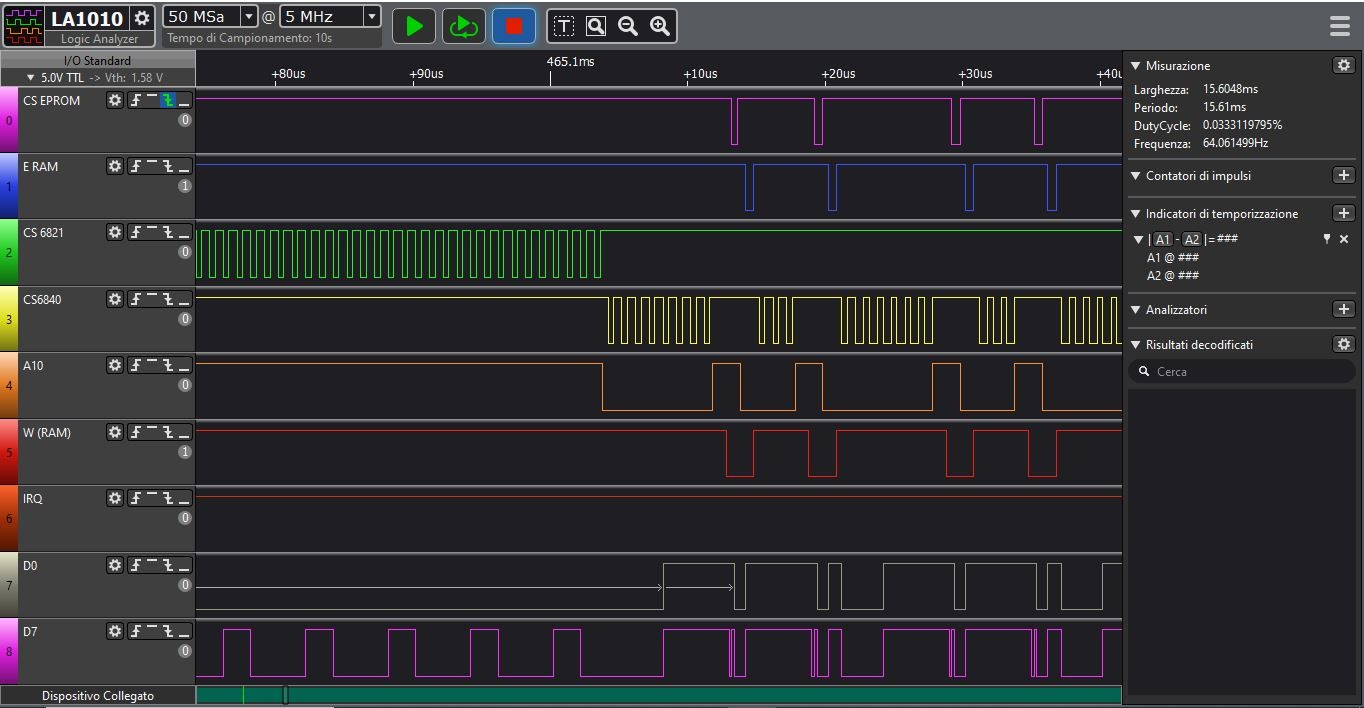
Task: Open IRQ channel settings gear
Action: click(x=115, y=498)
